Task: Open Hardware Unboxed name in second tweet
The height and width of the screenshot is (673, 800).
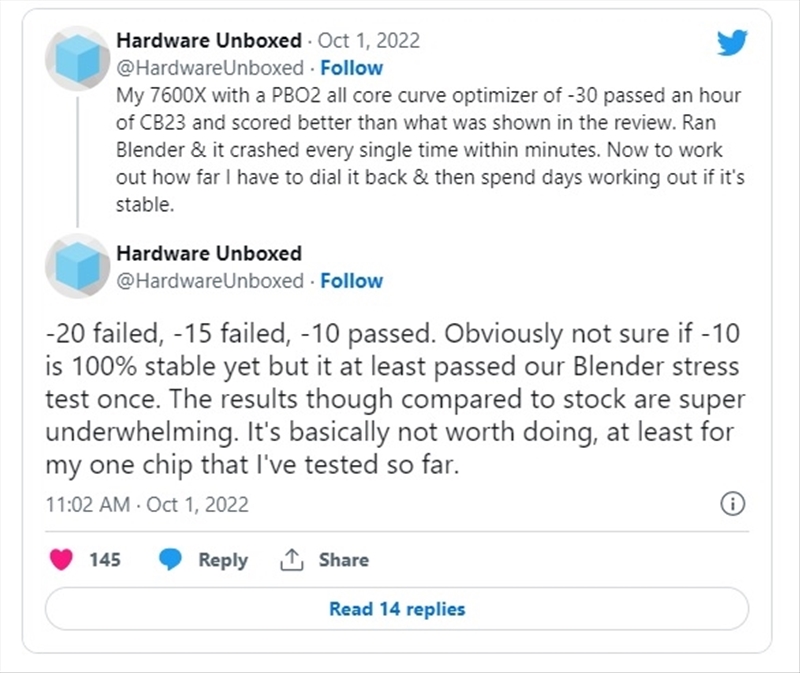Action: point(208,253)
